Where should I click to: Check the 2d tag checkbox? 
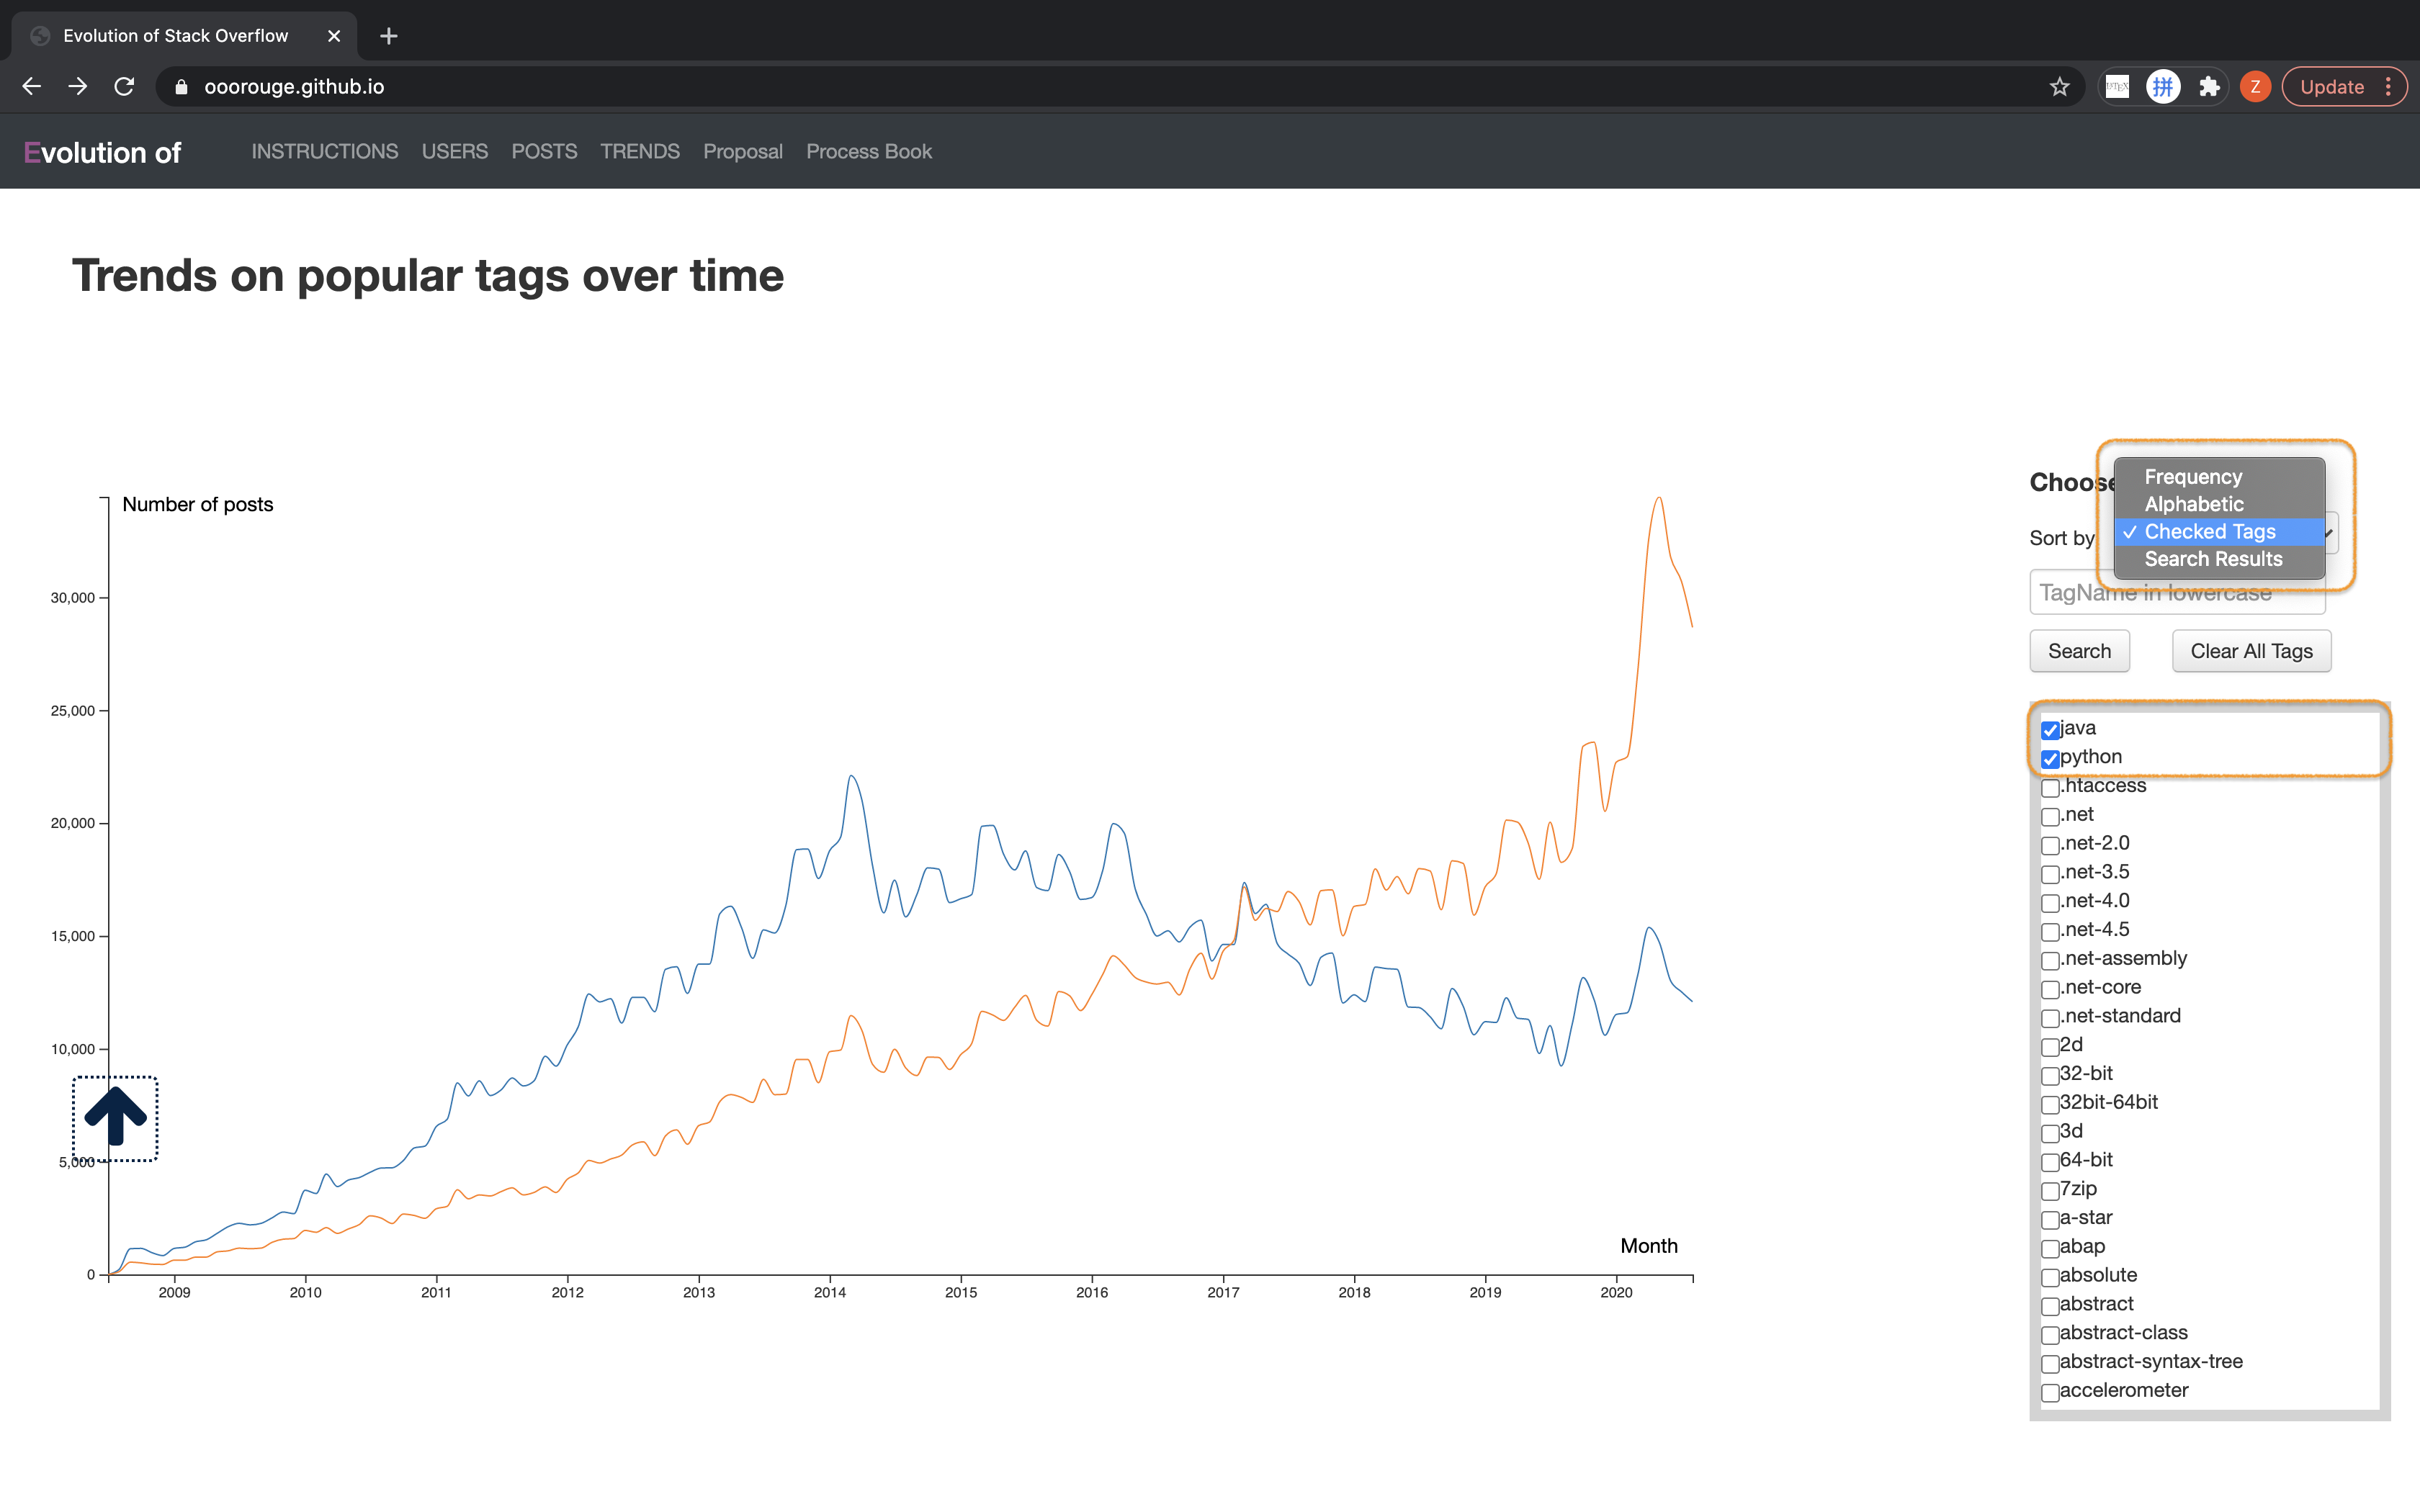pyautogui.click(x=2050, y=1047)
